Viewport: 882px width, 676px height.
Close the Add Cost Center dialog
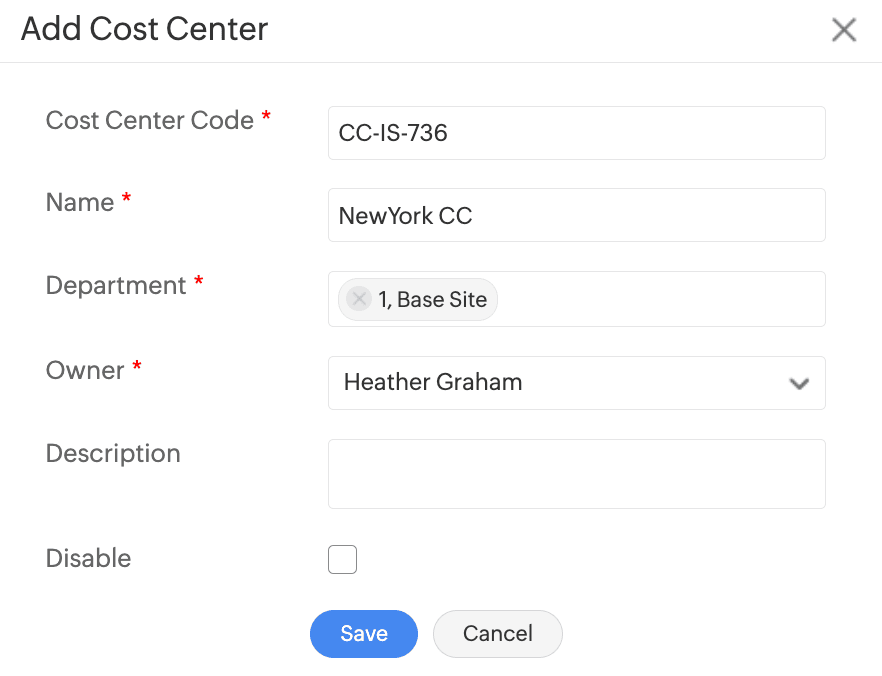pos(844,30)
